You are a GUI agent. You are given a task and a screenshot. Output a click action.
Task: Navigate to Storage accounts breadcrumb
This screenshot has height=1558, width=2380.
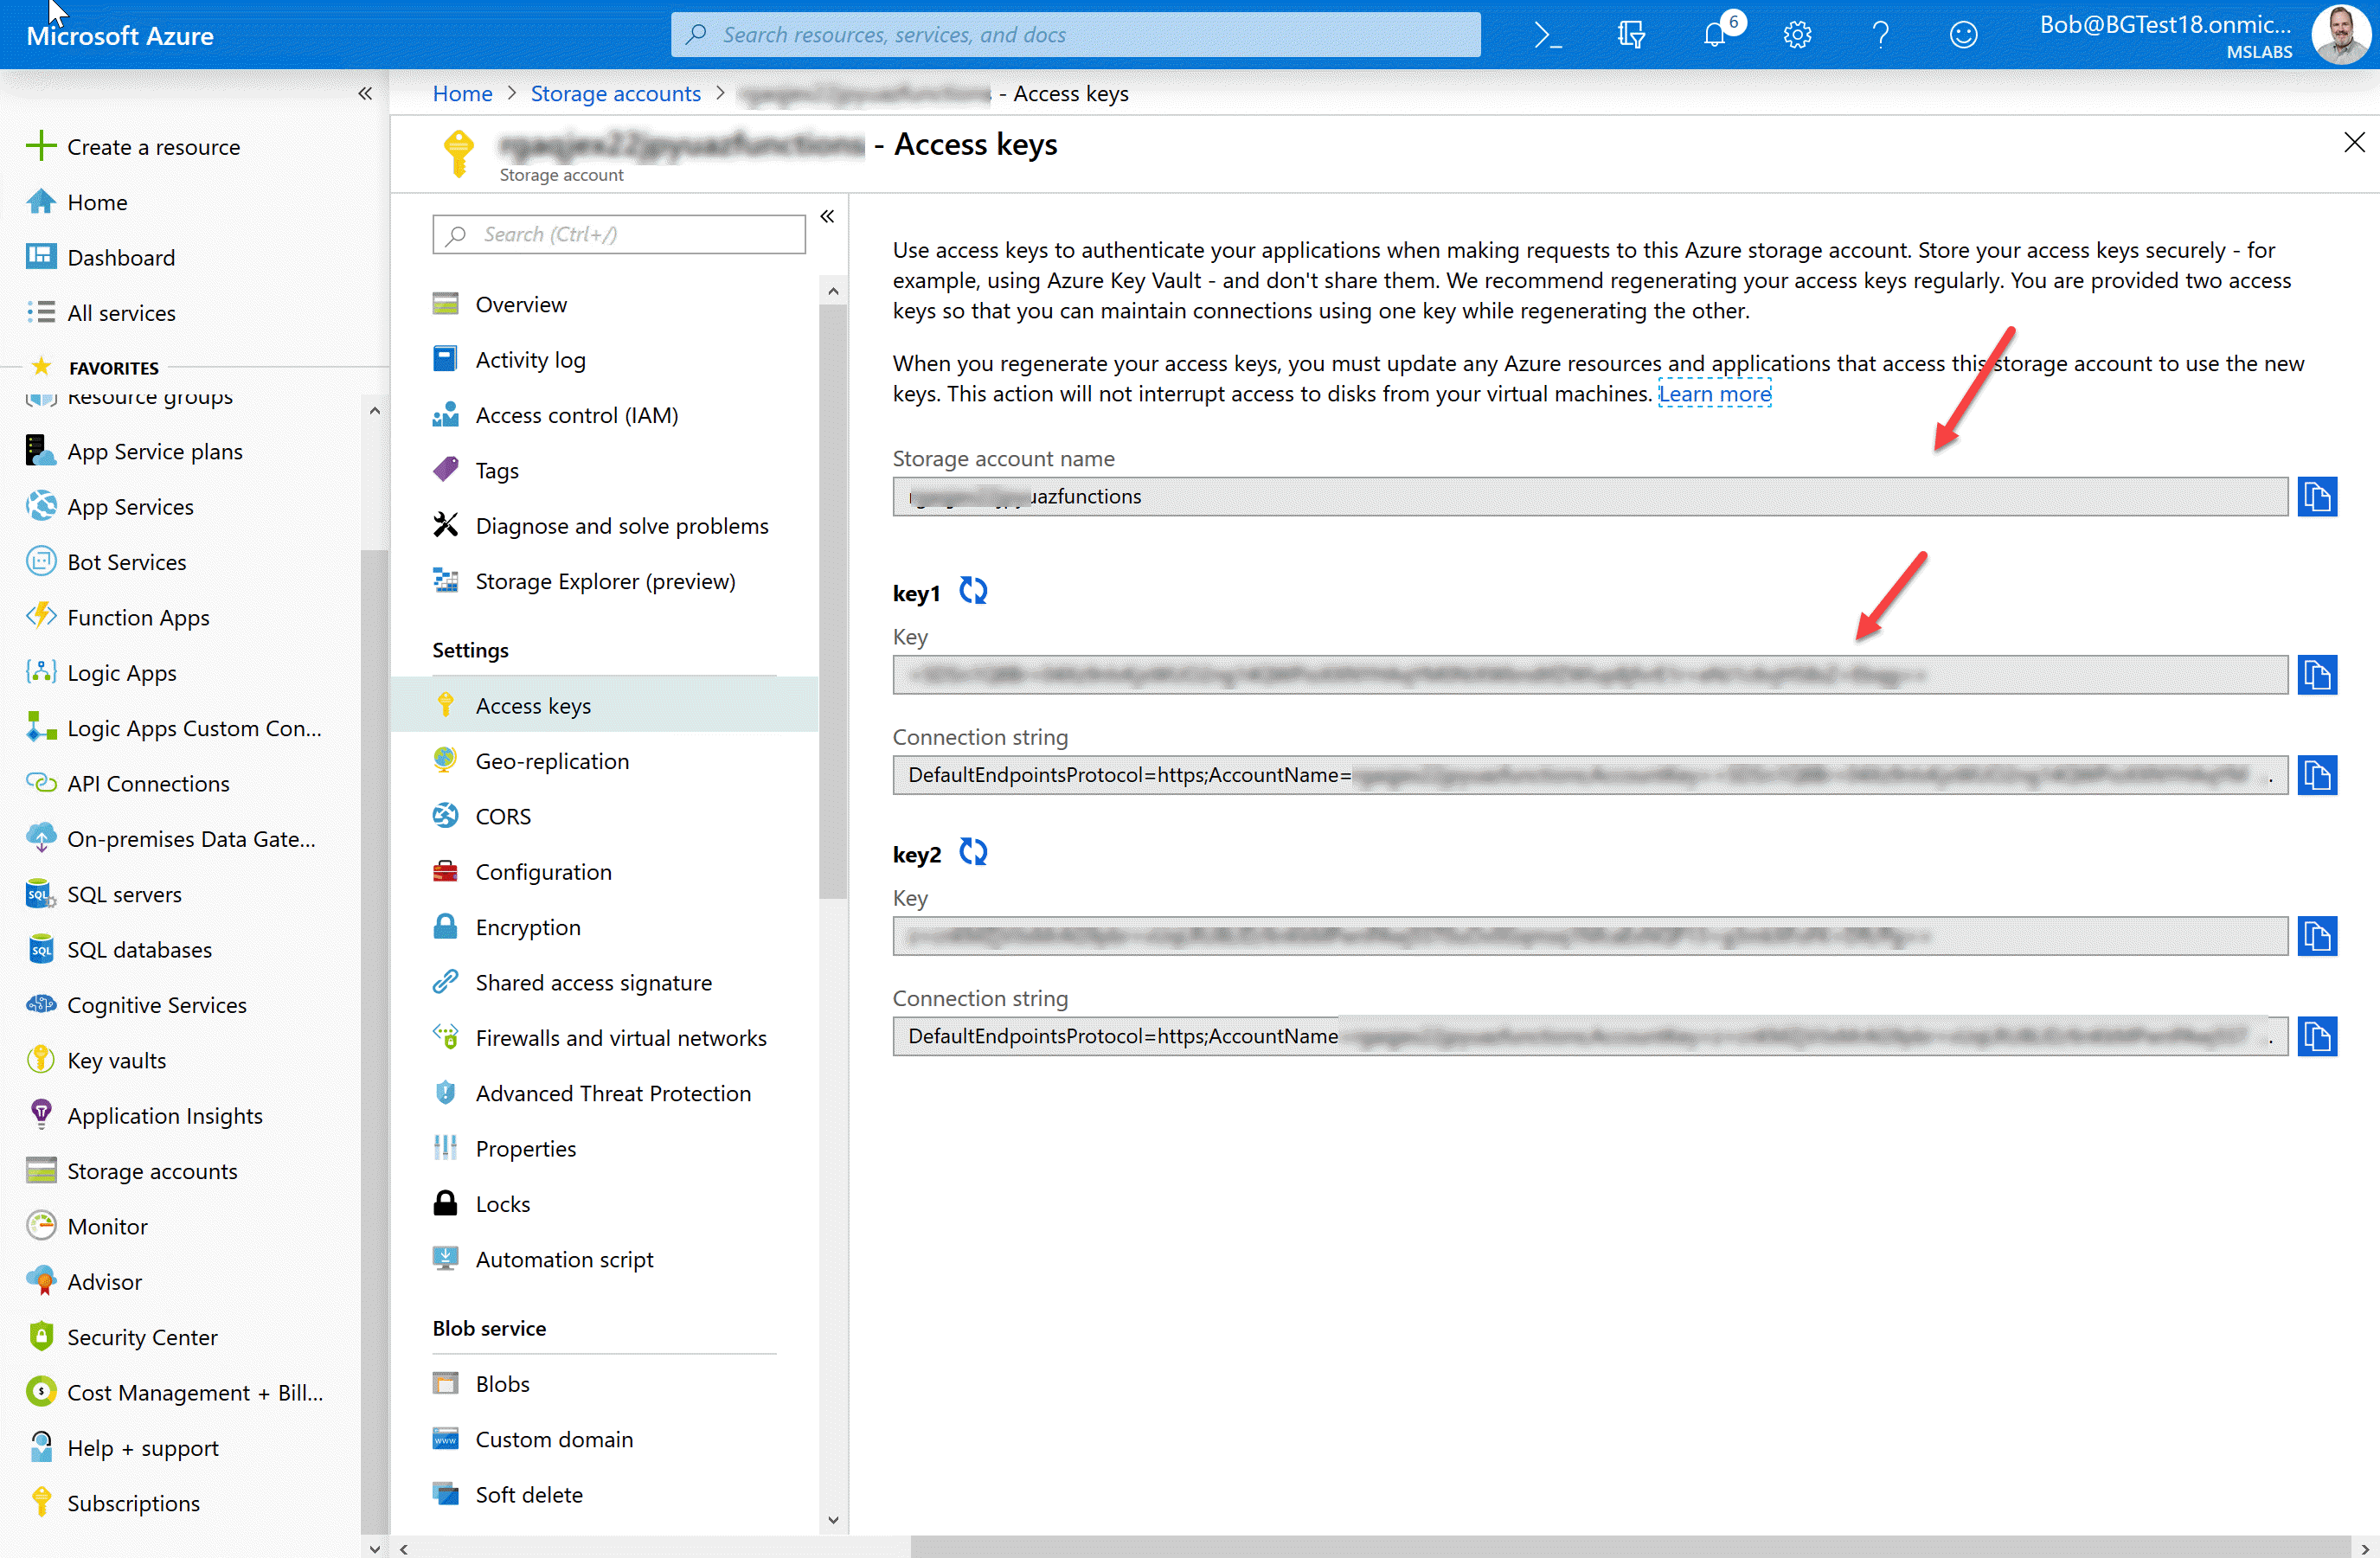(616, 93)
